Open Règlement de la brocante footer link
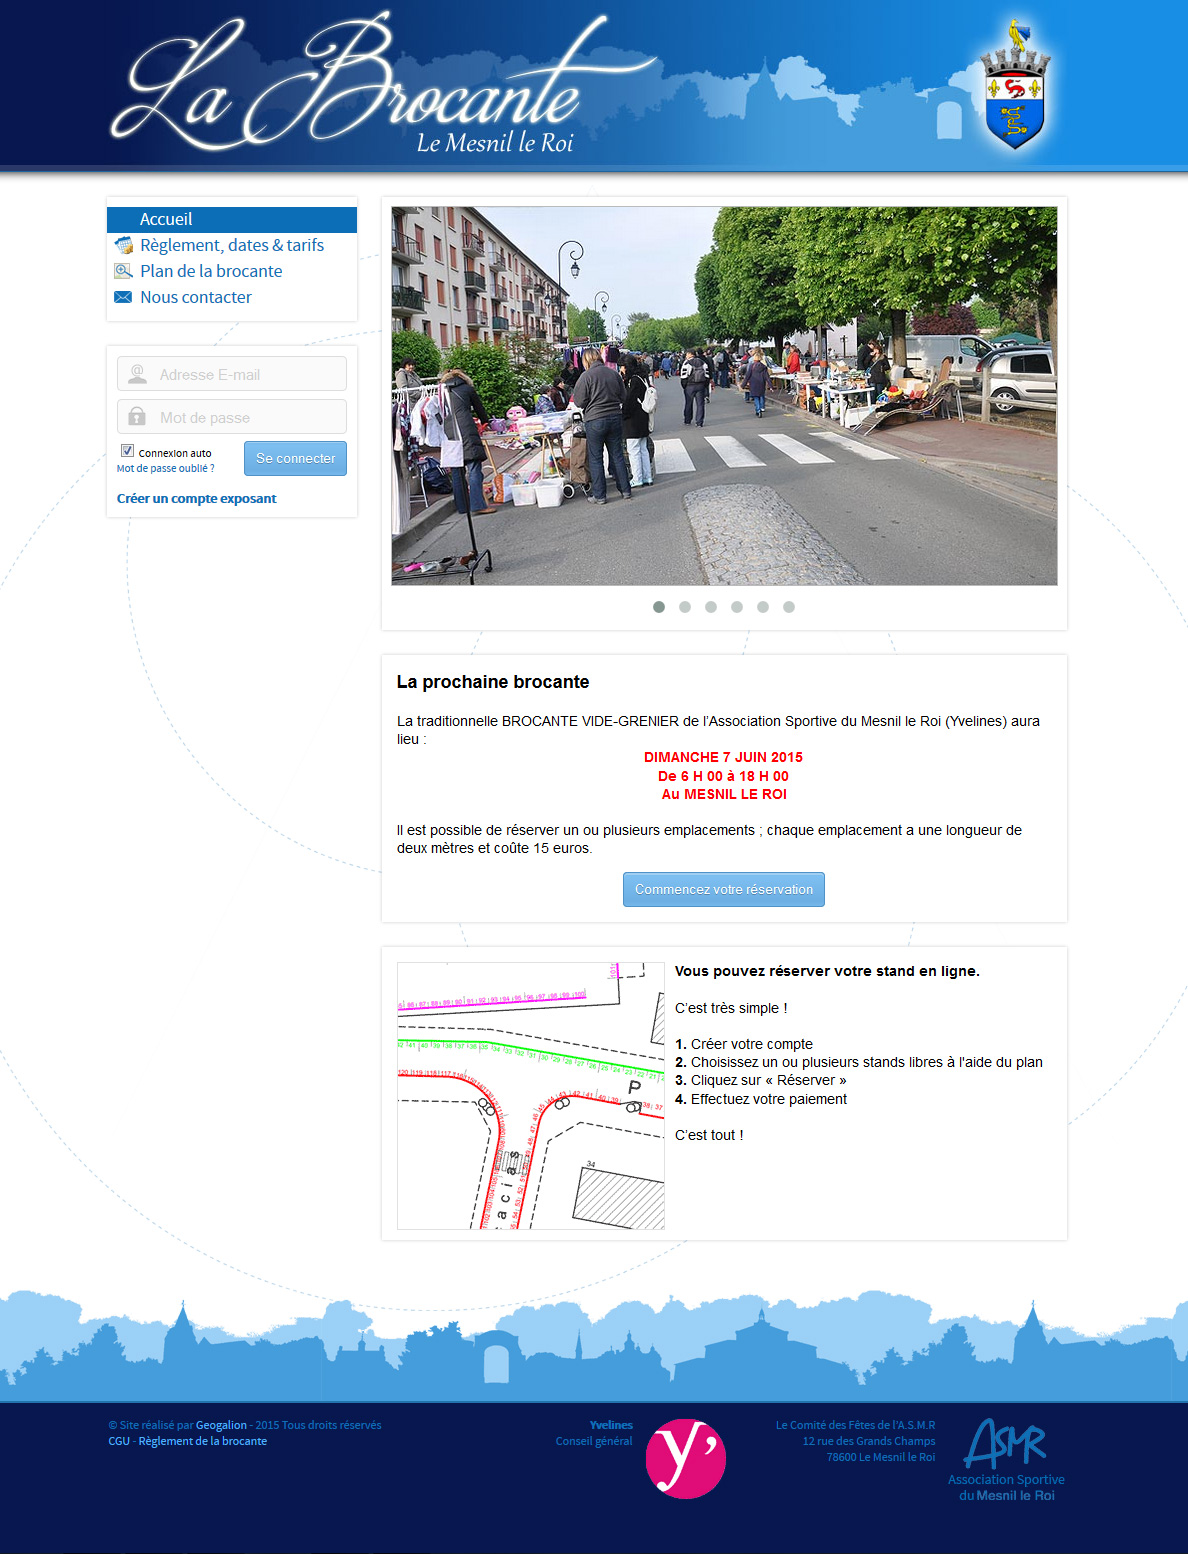Image resolution: width=1188 pixels, height=1554 pixels. click(203, 1441)
